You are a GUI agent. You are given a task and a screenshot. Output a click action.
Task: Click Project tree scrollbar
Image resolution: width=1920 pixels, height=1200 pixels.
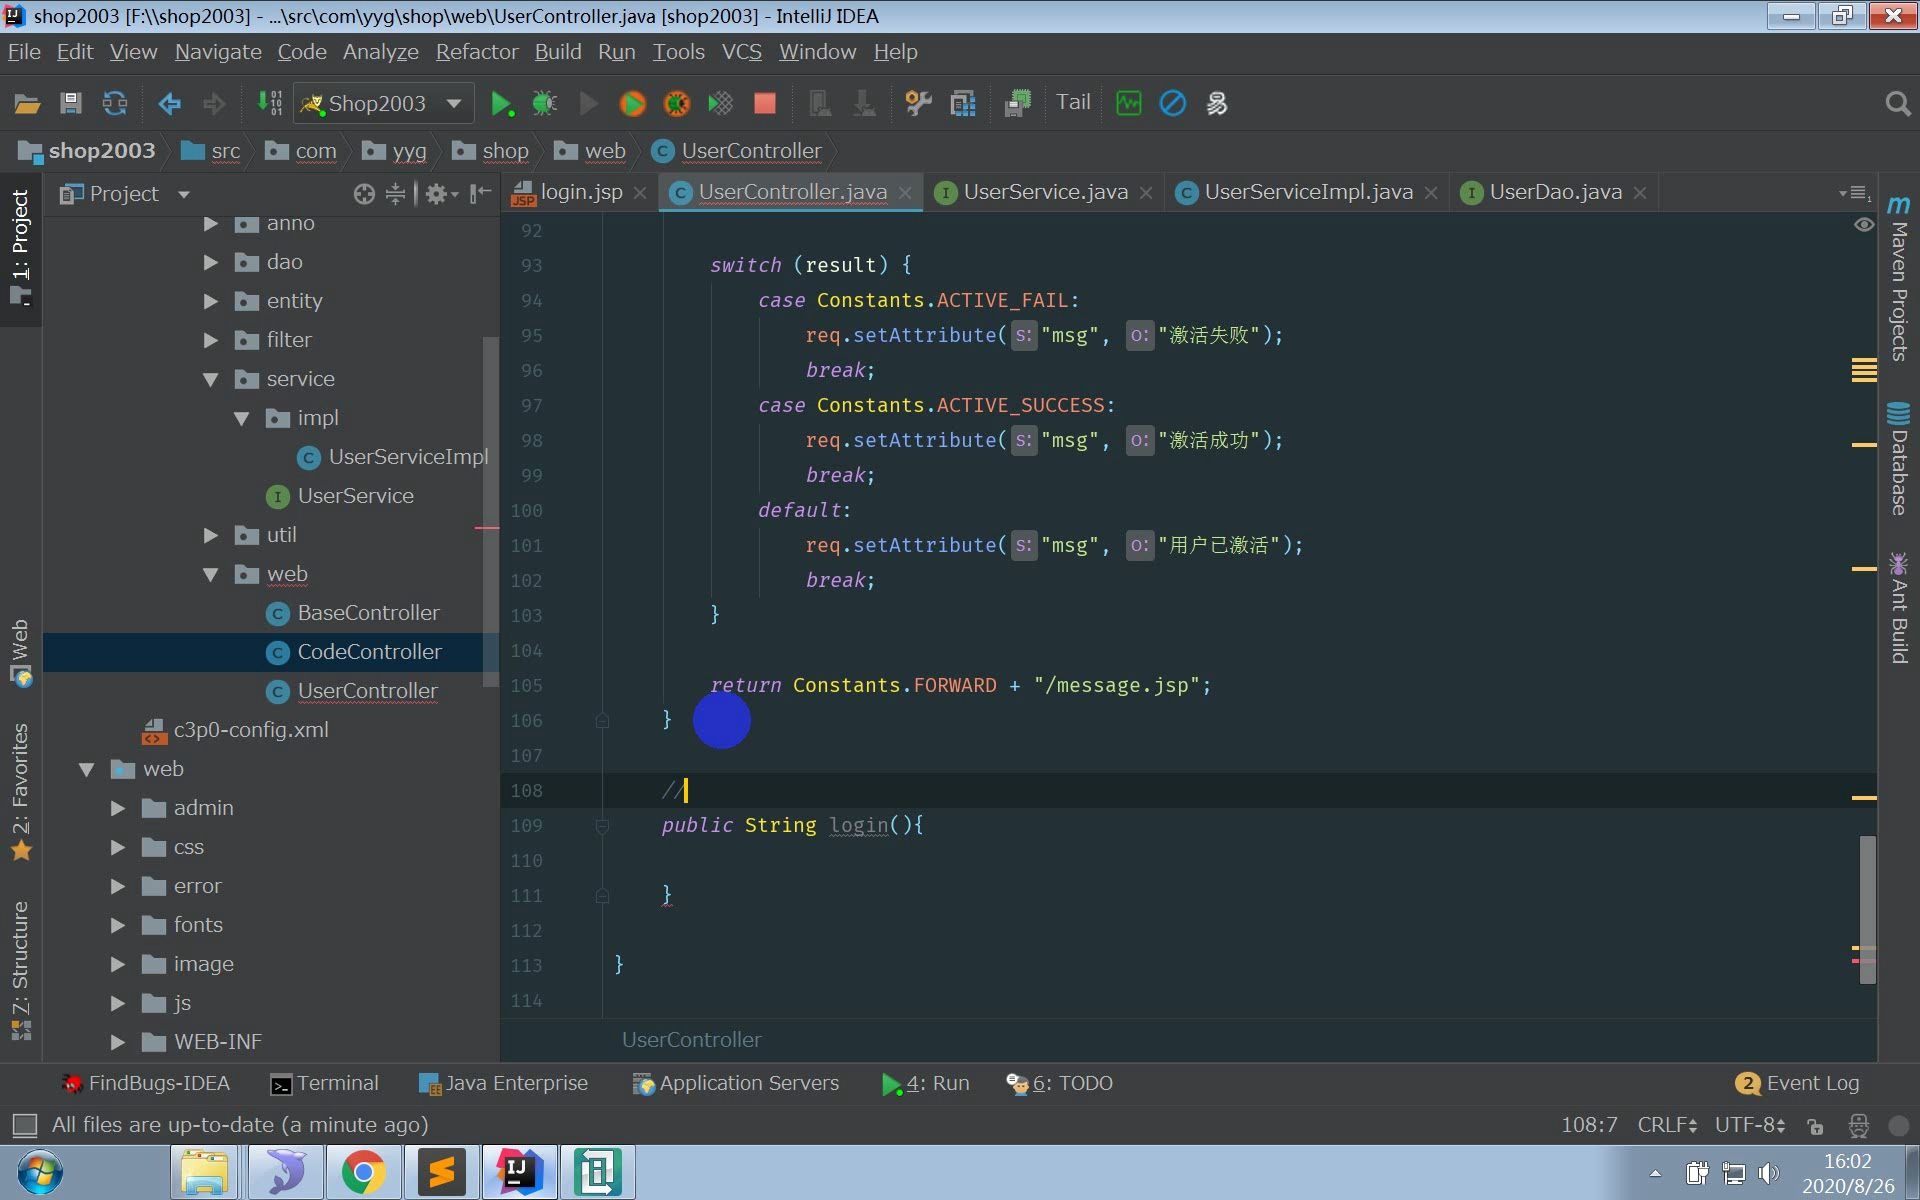490,510
